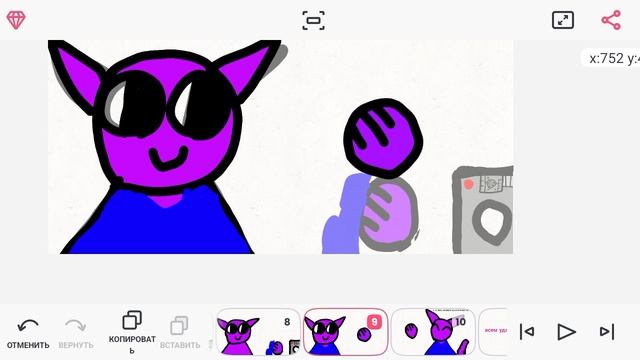640x360 pixels.
Task: Jump to the first frame
Action: tap(527, 331)
